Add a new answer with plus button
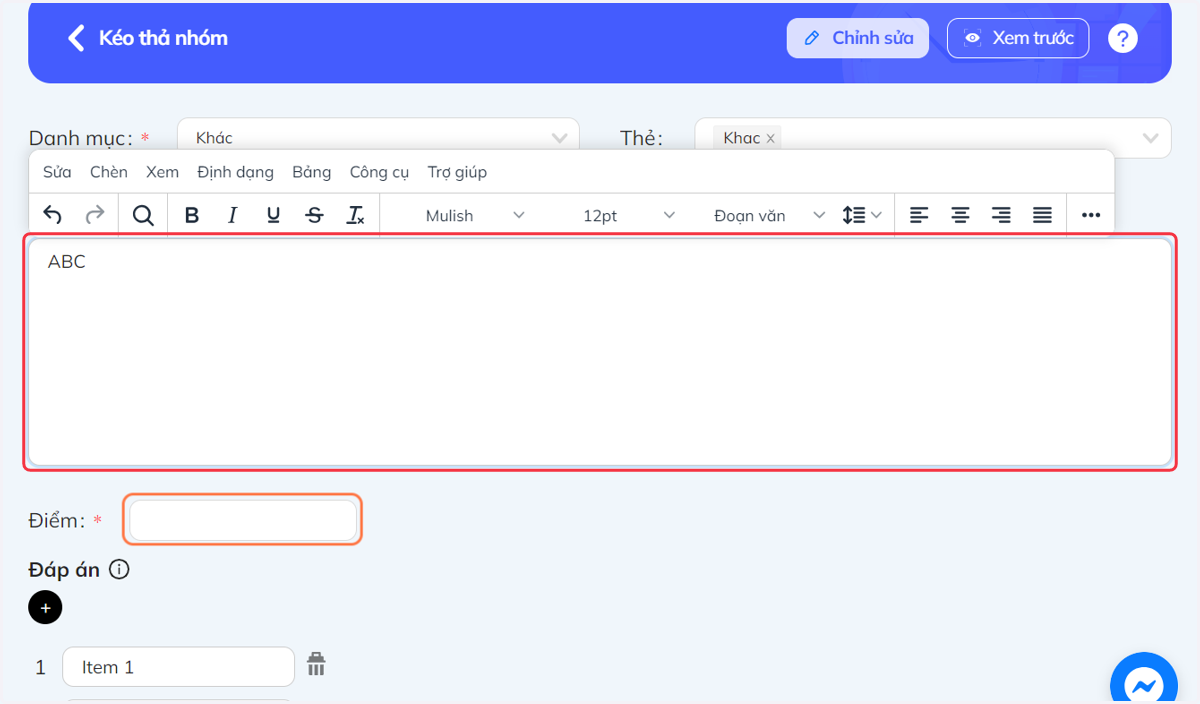 pyautogui.click(x=45, y=607)
